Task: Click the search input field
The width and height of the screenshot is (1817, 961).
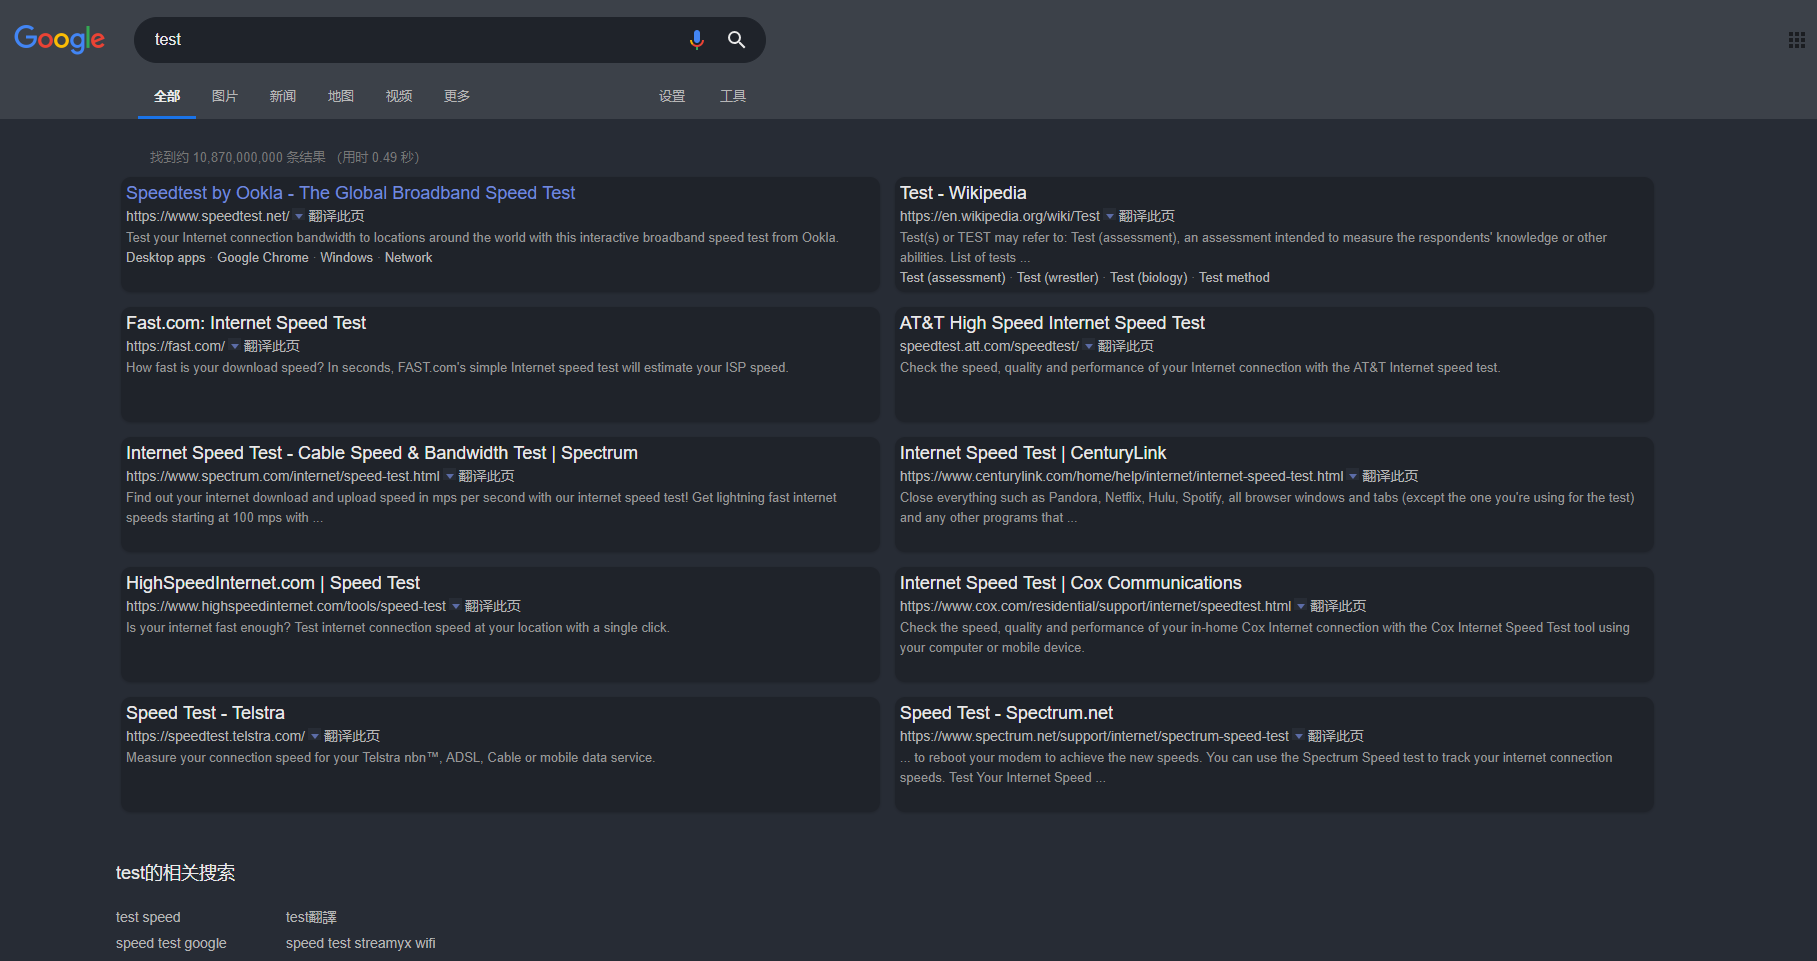Action: tap(410, 40)
